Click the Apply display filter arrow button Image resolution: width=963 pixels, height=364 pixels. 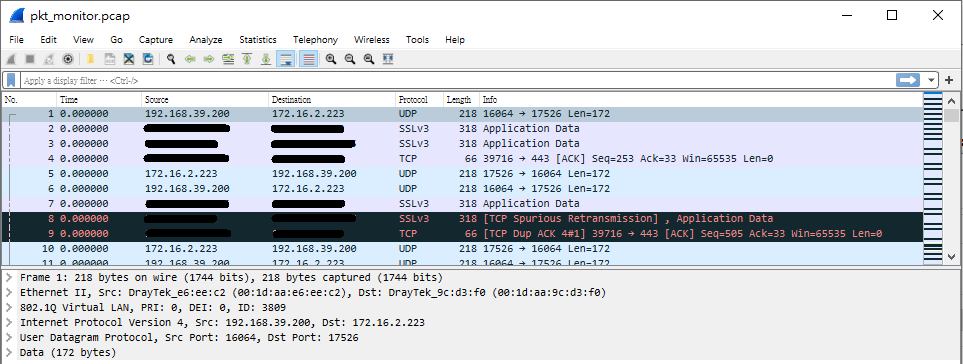point(908,80)
